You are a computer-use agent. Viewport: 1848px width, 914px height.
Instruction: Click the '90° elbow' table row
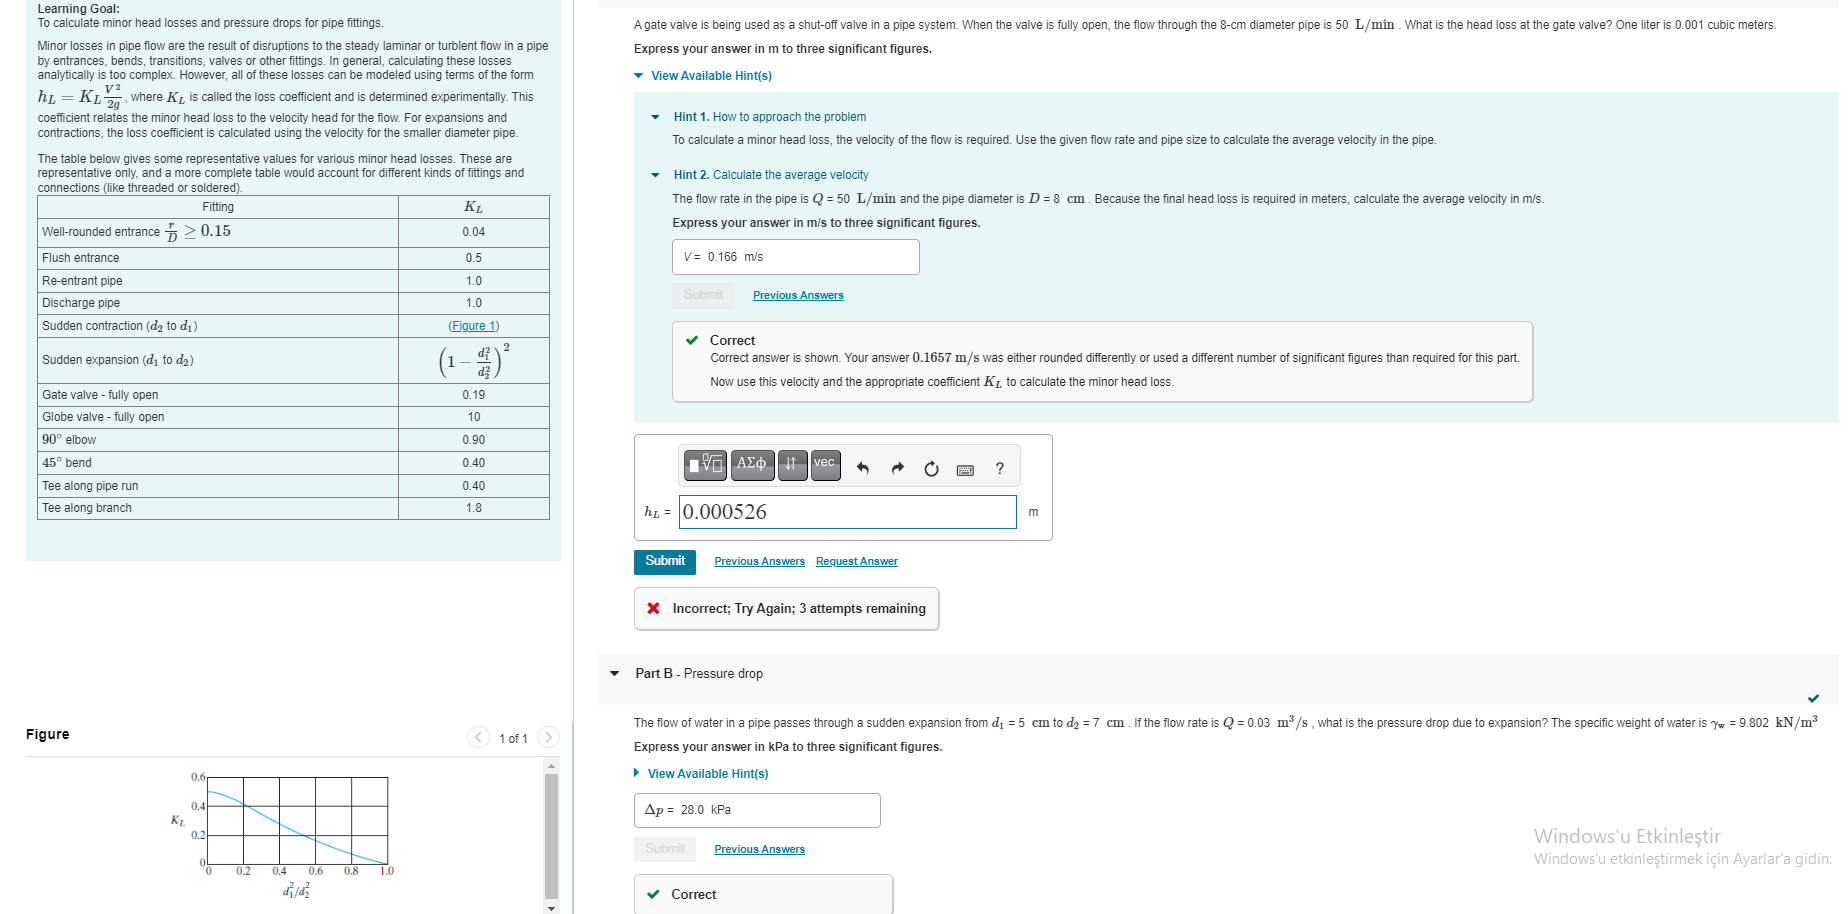pyautogui.click(x=293, y=440)
